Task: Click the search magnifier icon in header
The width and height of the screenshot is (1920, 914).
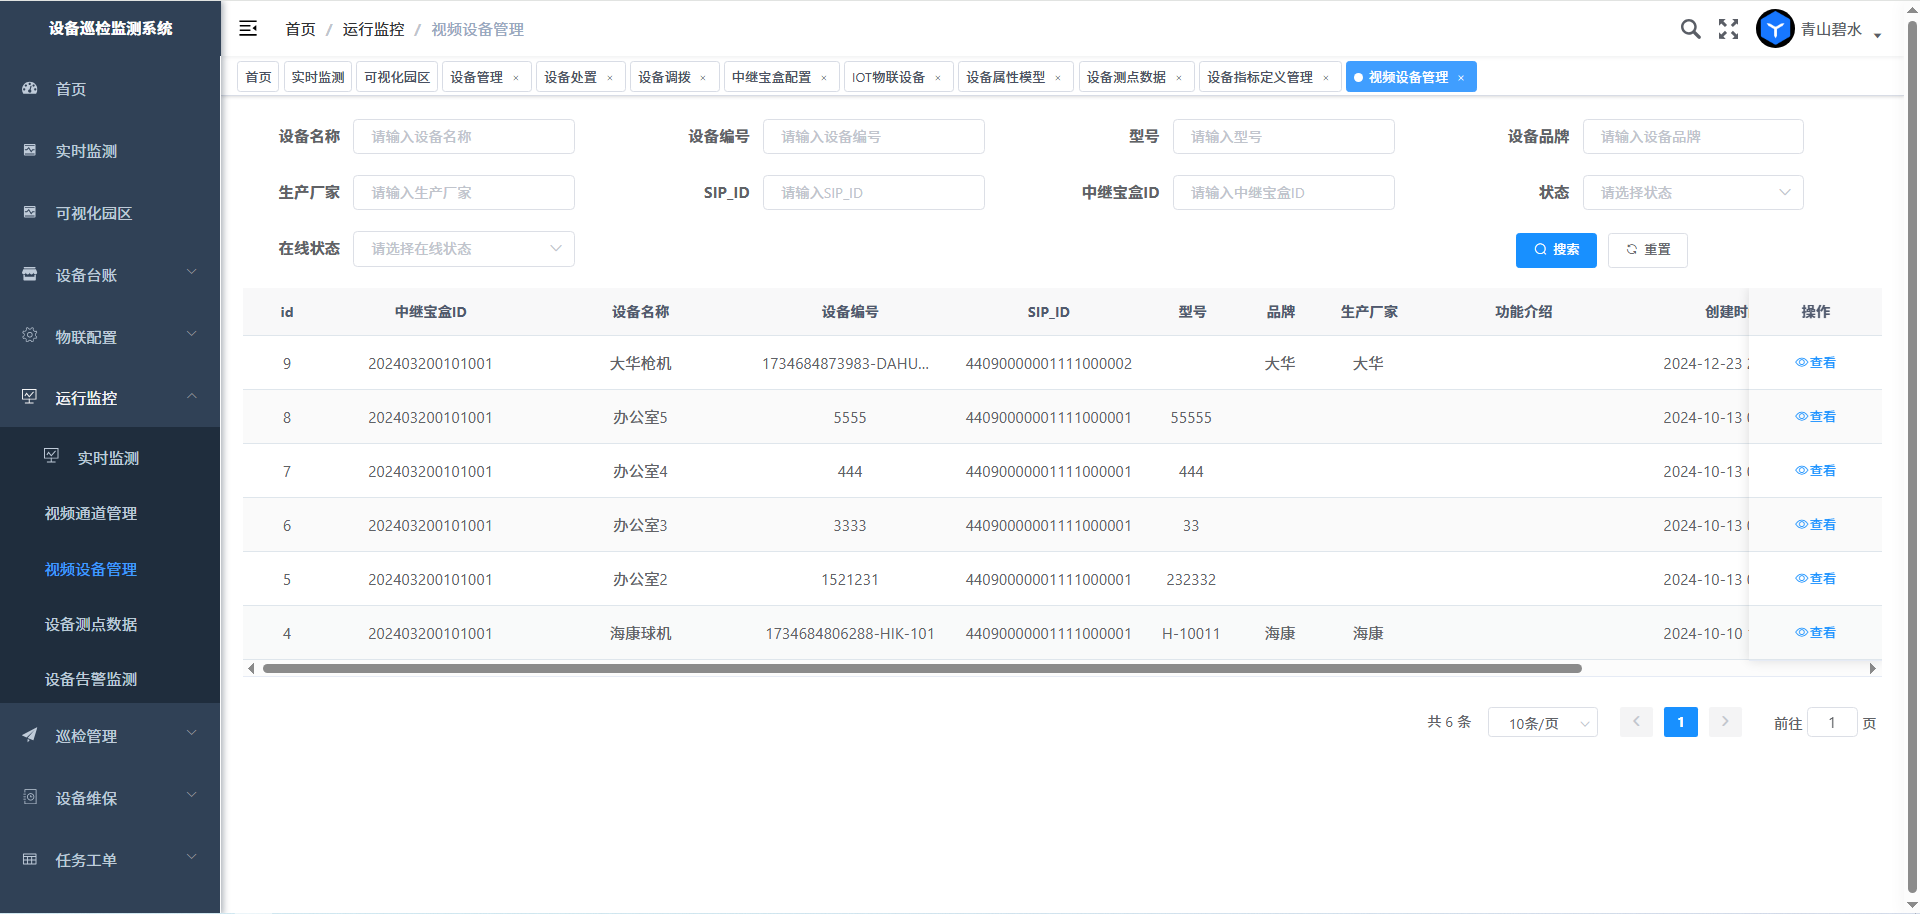Action: (x=1690, y=29)
